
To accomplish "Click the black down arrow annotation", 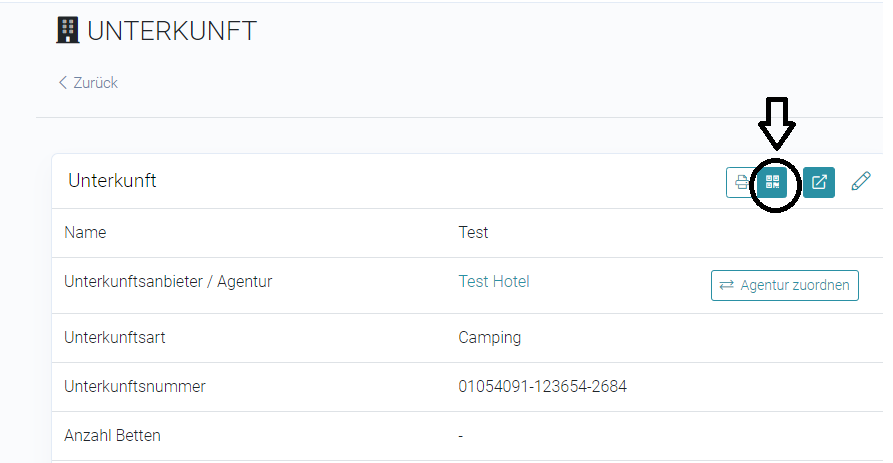I will (x=776, y=122).
